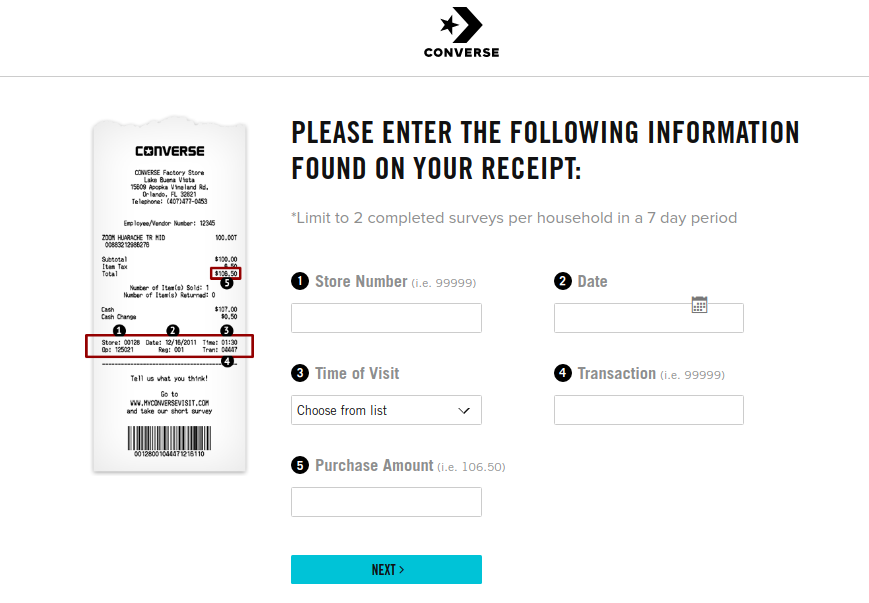Click the numbered badge 3 beside Time of Visit

299,373
